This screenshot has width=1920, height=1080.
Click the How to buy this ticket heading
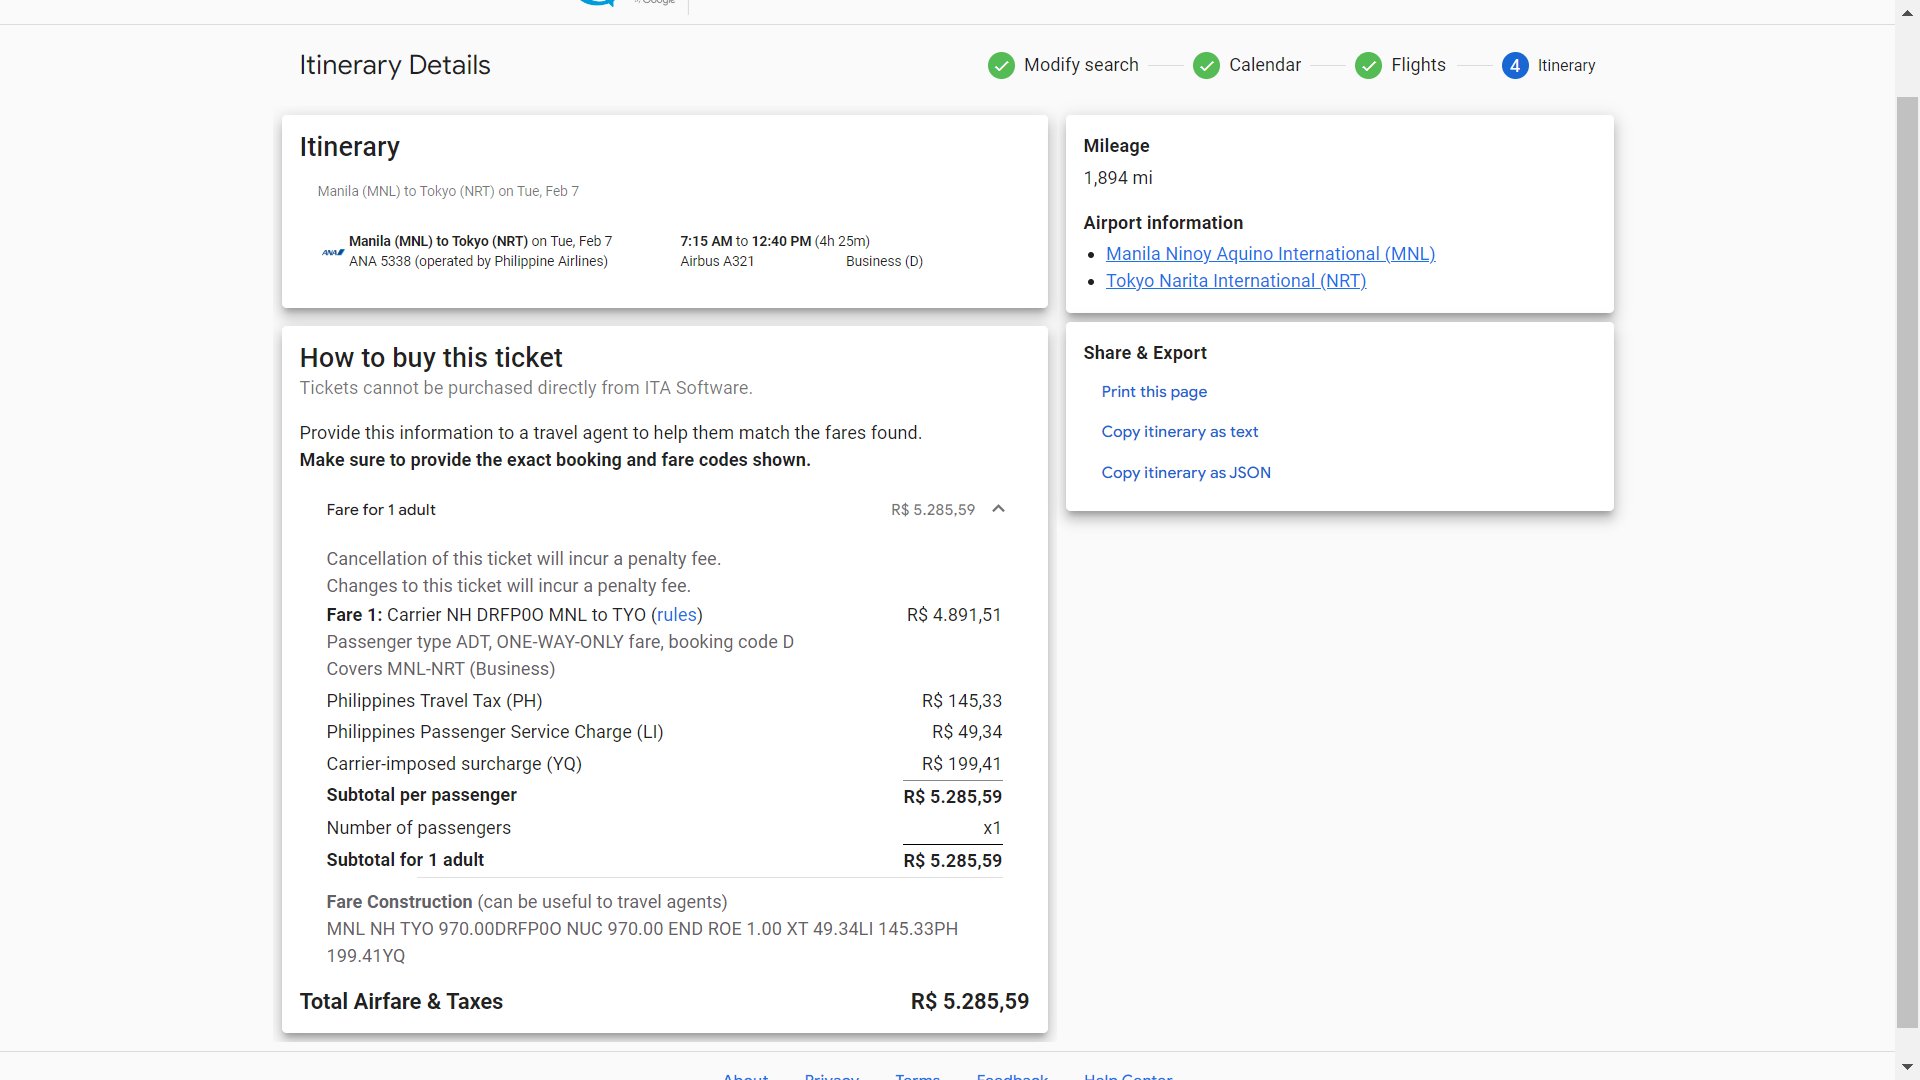431,358
